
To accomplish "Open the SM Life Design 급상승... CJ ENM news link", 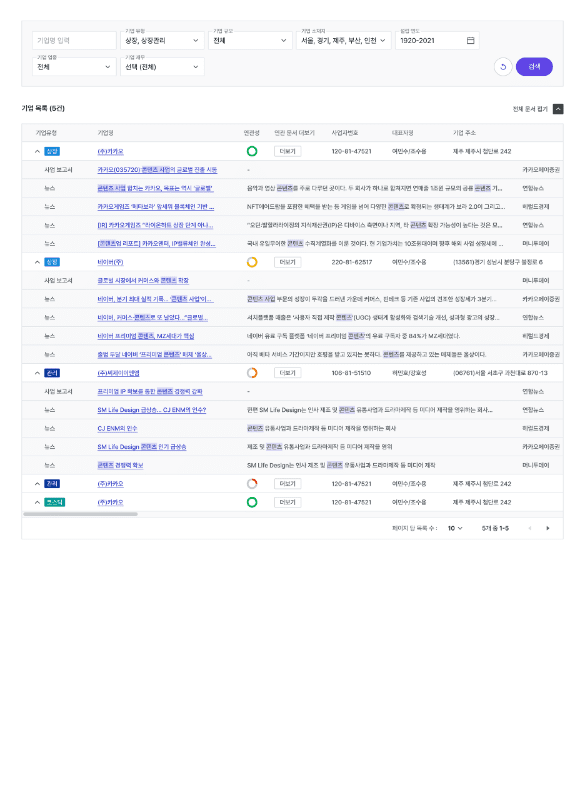I will click(151, 410).
